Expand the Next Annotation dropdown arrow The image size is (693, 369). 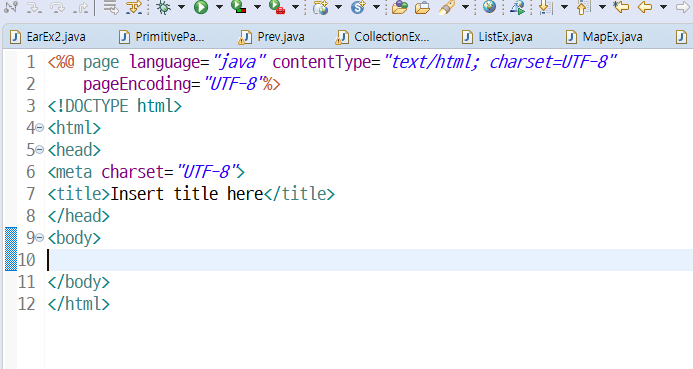564,7
